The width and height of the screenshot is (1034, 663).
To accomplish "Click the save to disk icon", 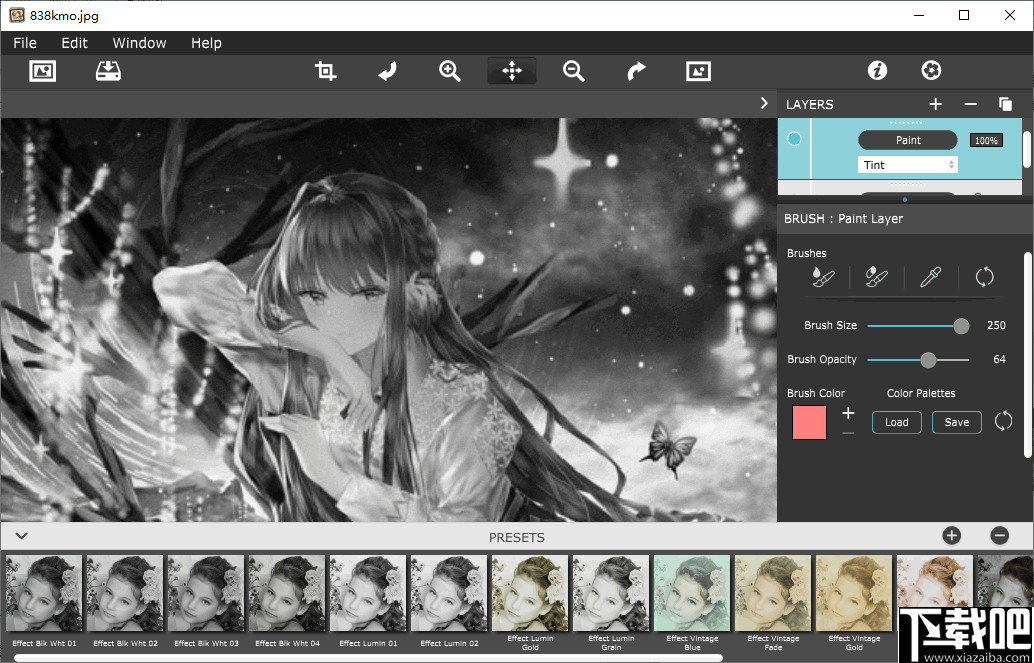I will click(x=108, y=71).
